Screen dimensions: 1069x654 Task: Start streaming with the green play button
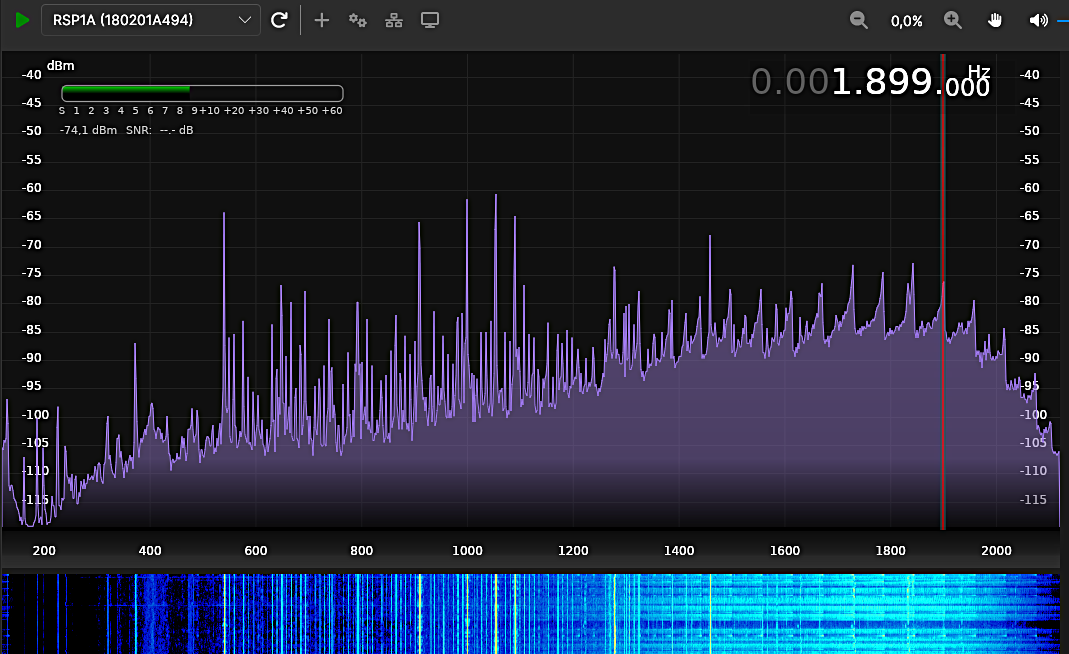tap(22, 20)
